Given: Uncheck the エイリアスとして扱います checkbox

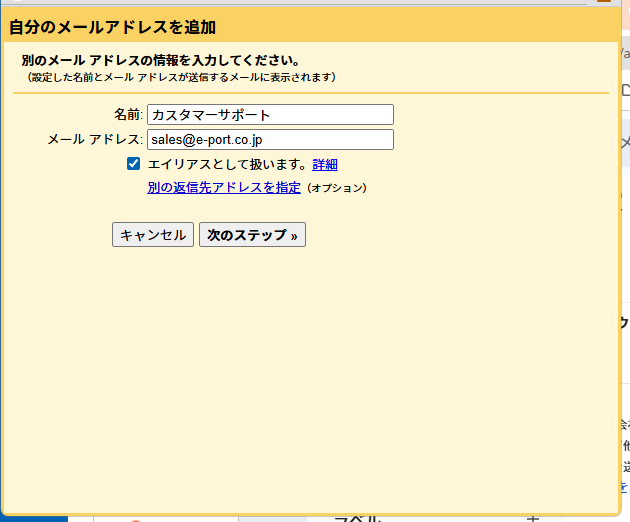Looking at the screenshot, I should pos(133,164).
